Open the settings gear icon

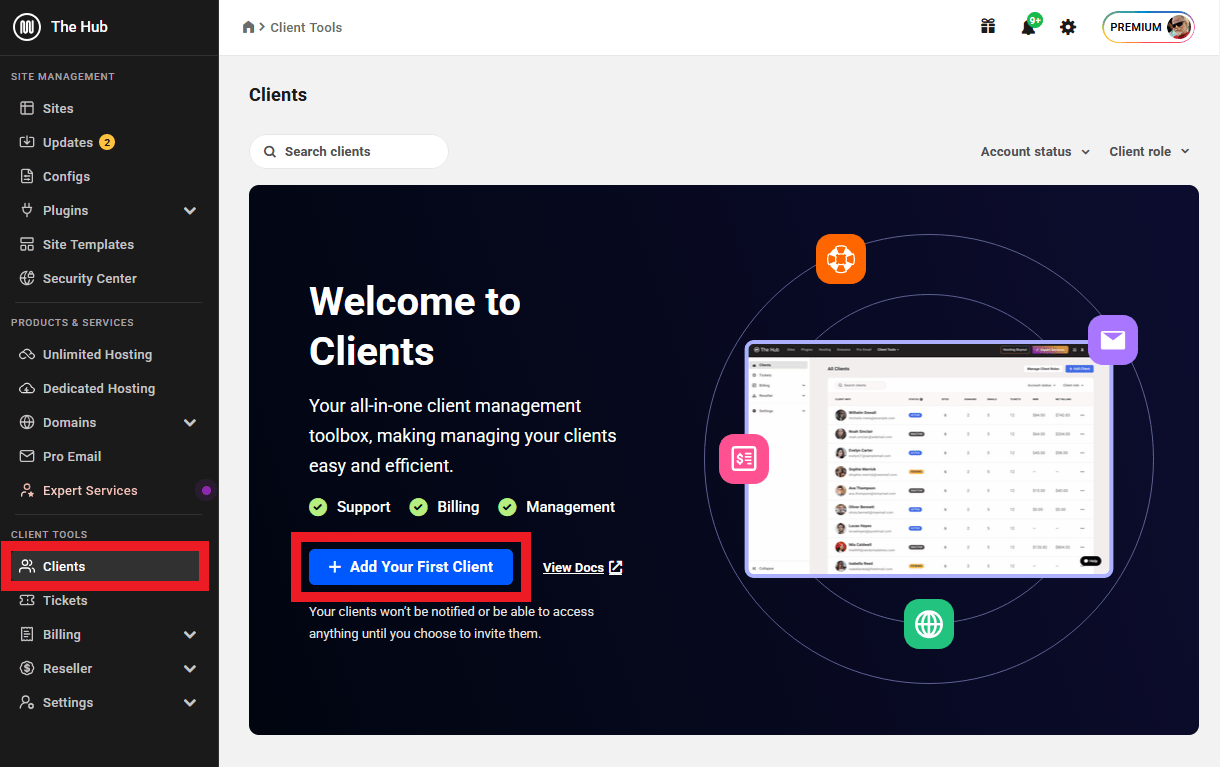coord(1068,27)
